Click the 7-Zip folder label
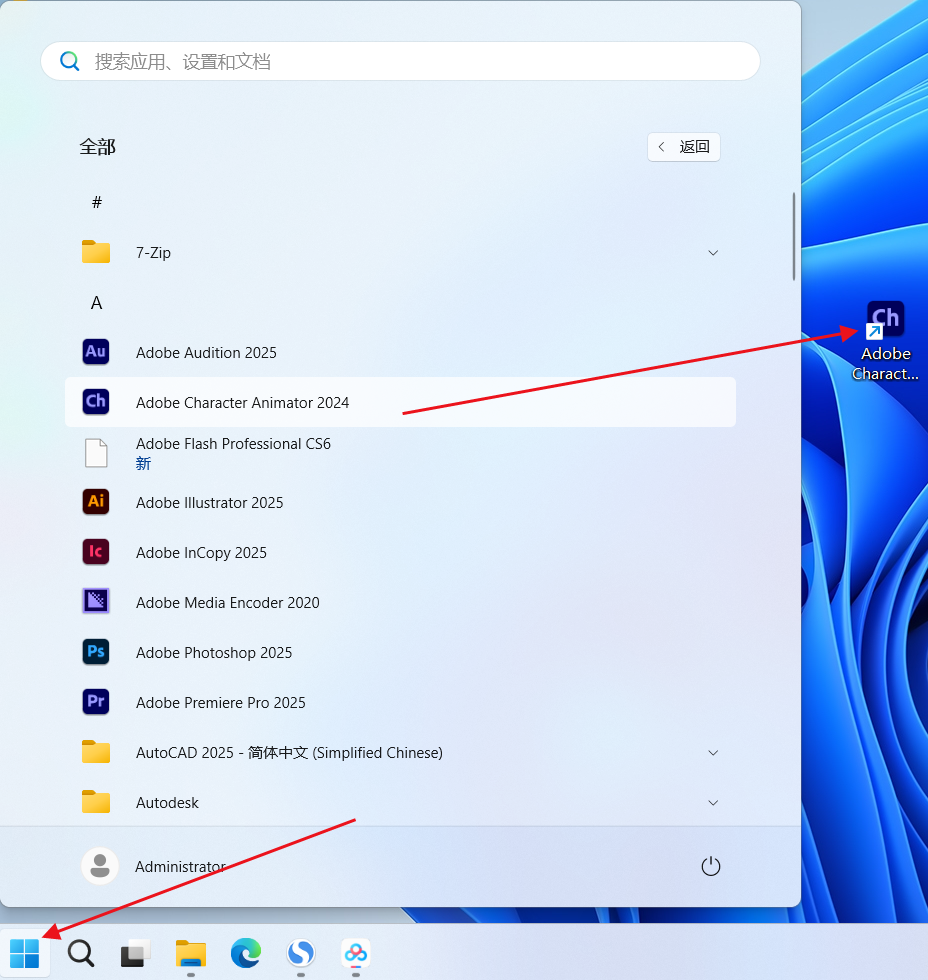This screenshot has width=928, height=980. point(153,252)
